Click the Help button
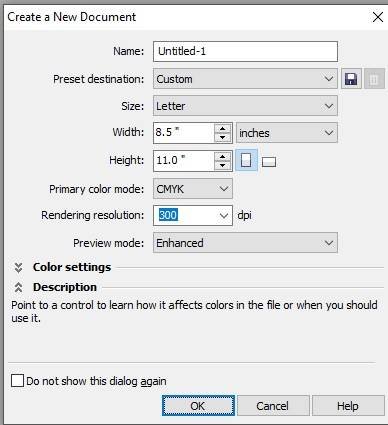 [348, 406]
